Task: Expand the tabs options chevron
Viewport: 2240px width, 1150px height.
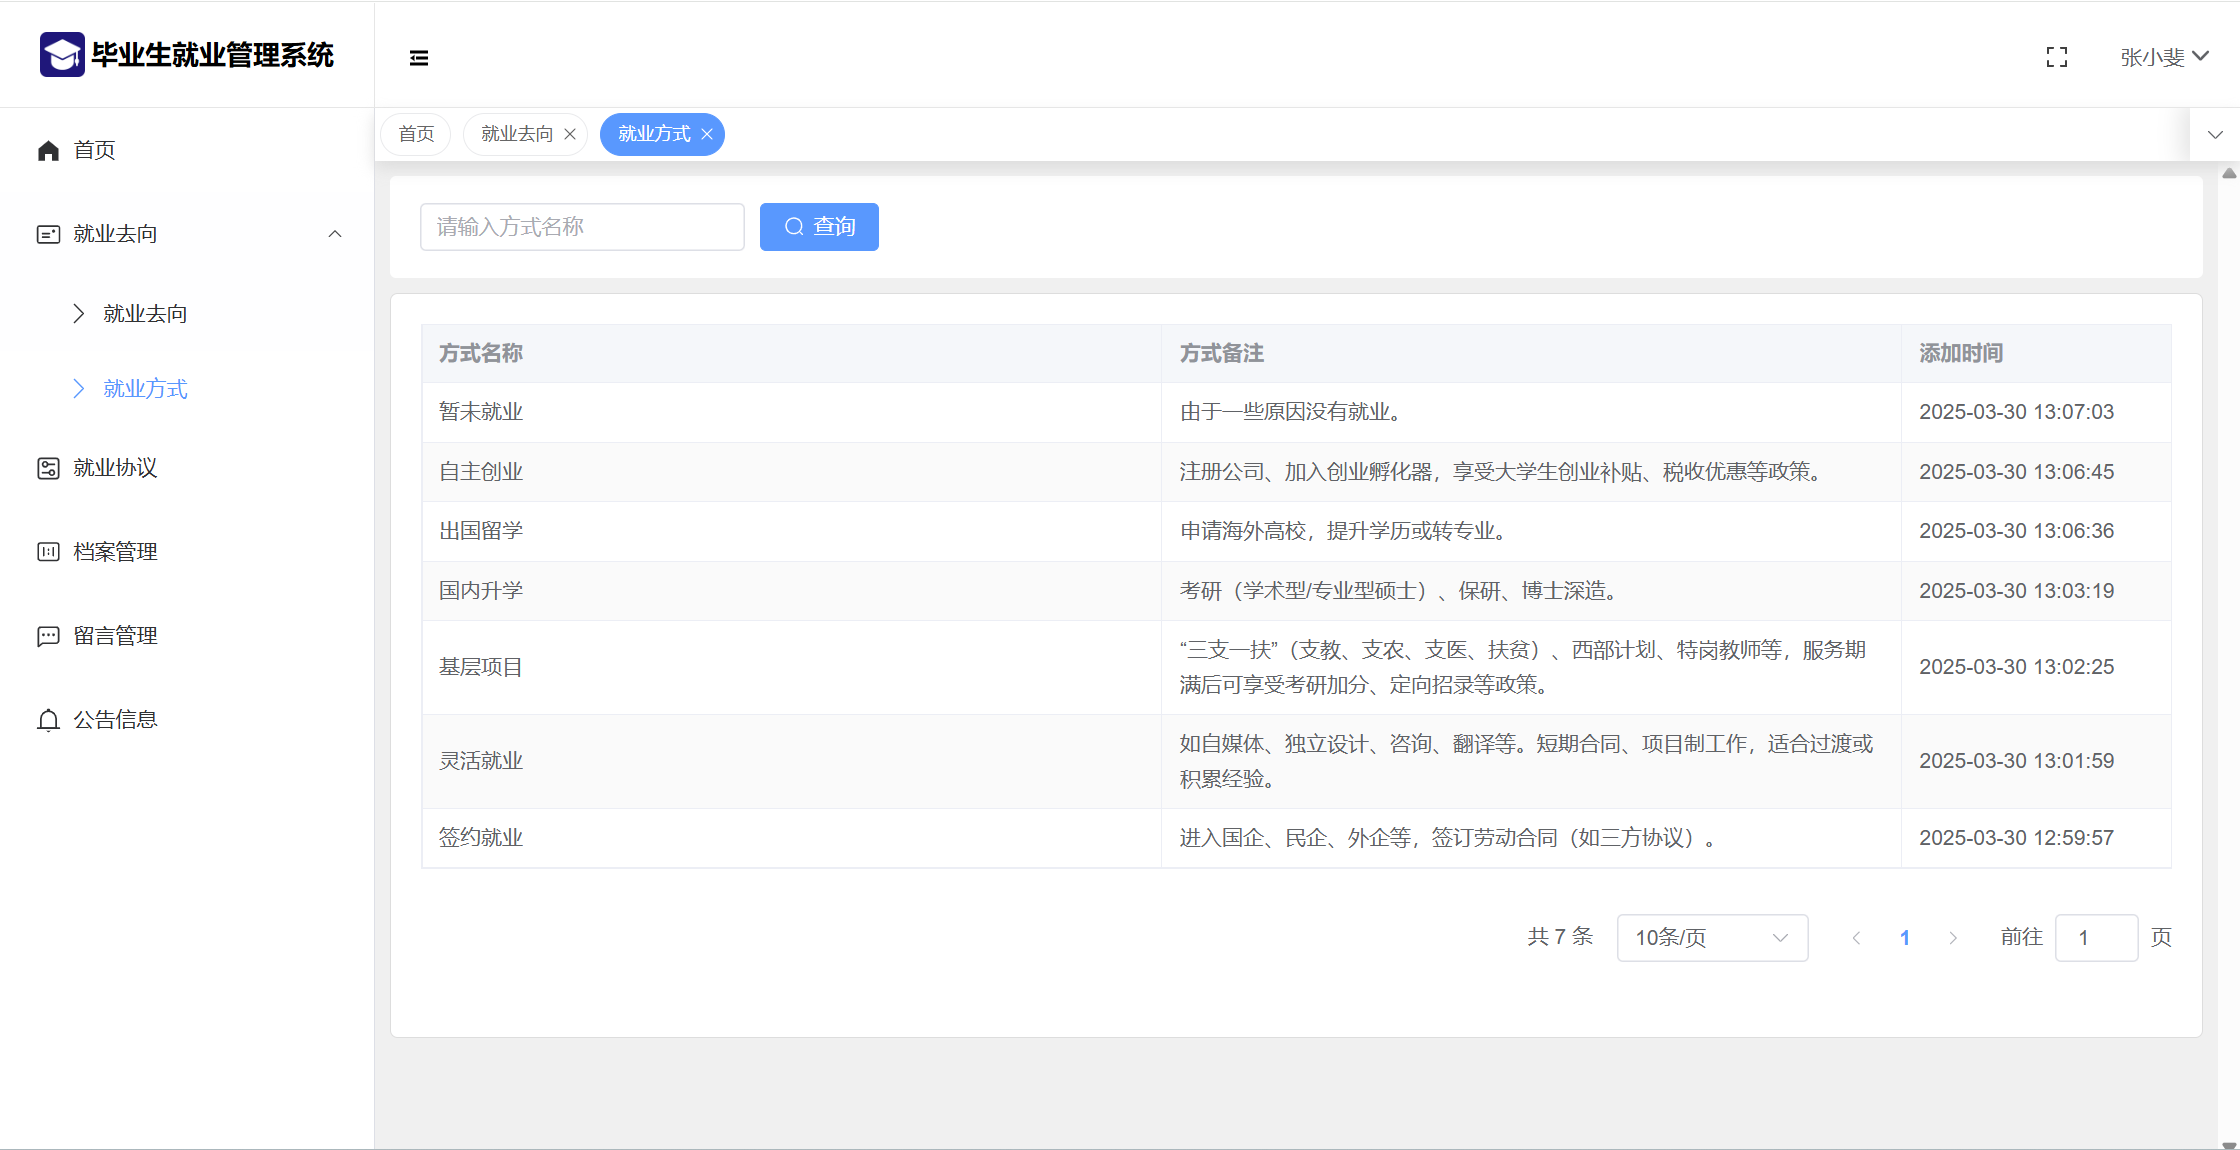Action: click(x=2215, y=134)
